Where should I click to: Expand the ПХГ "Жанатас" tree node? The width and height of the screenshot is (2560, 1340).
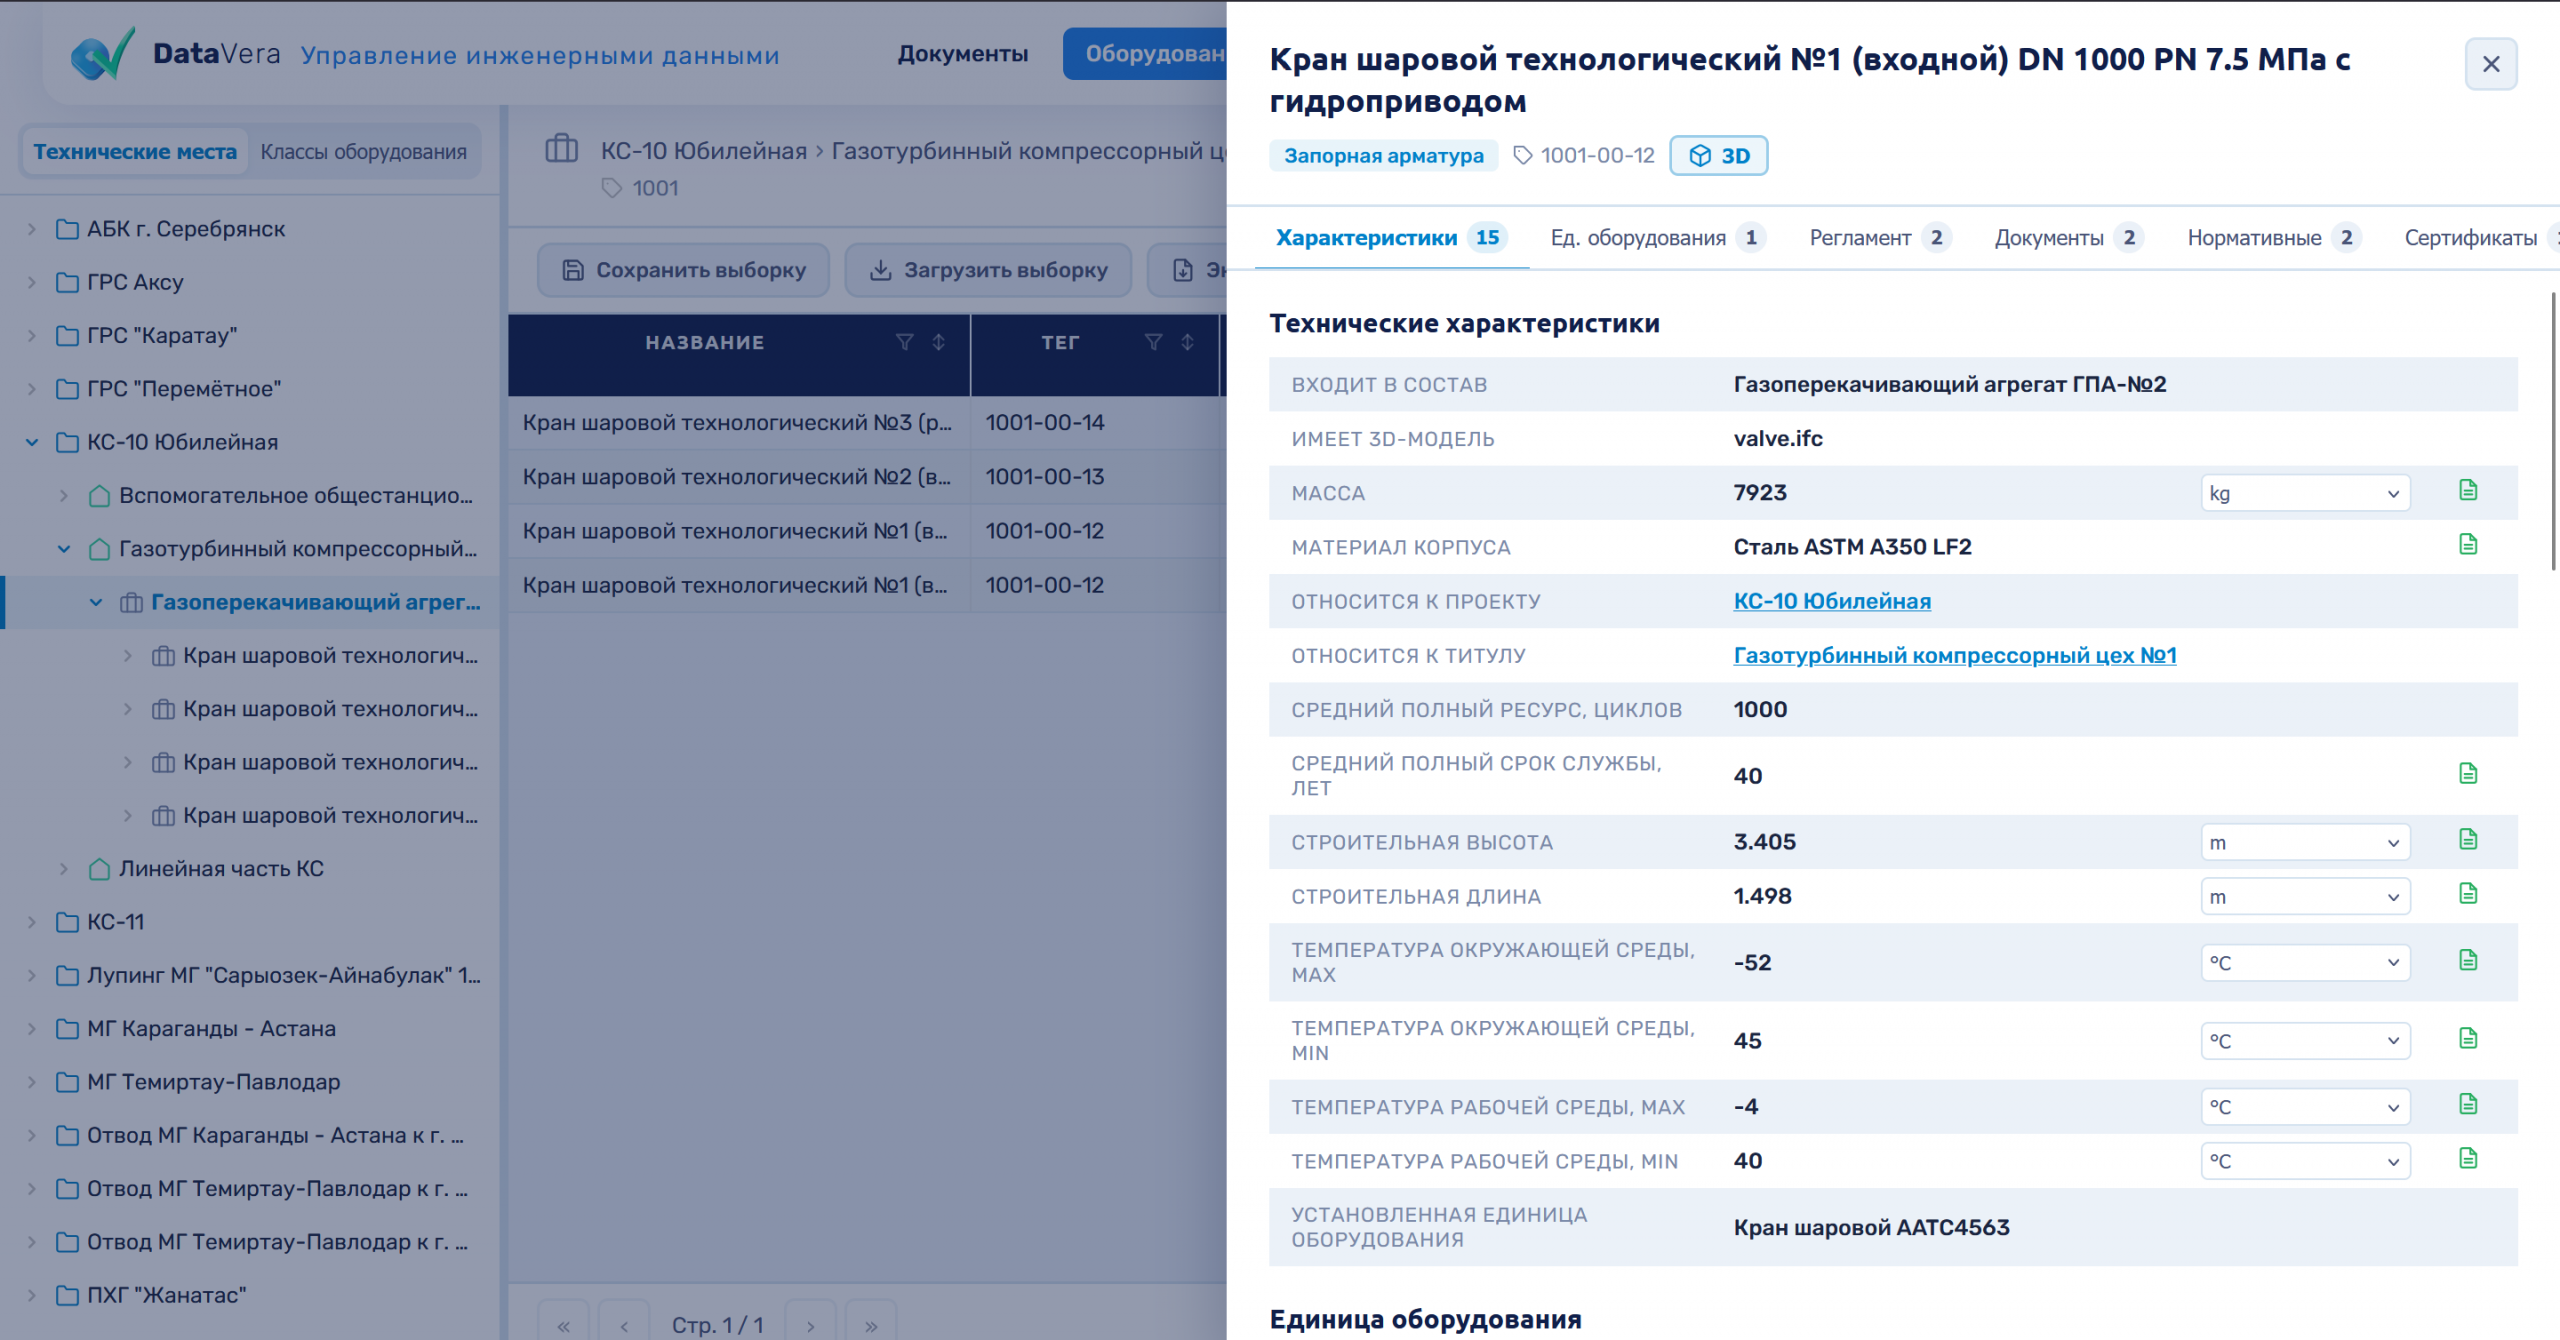[31, 1296]
